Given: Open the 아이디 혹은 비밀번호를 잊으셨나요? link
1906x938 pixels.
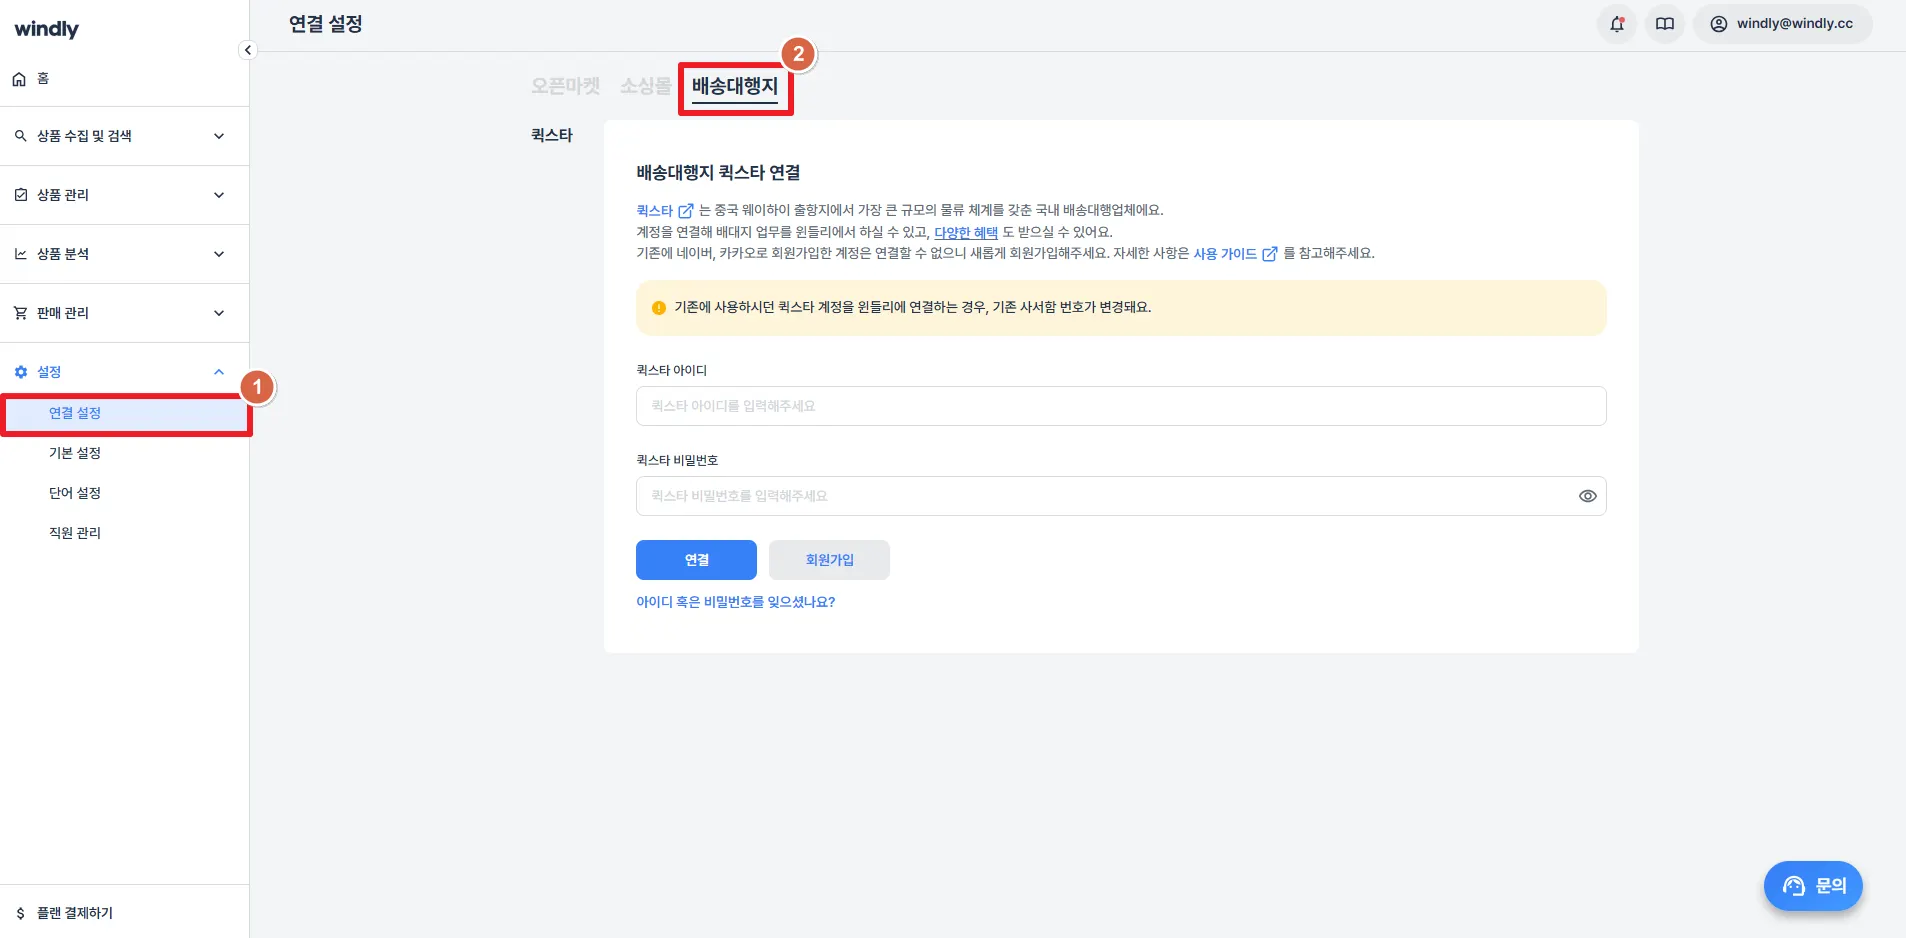Looking at the screenshot, I should [735, 602].
